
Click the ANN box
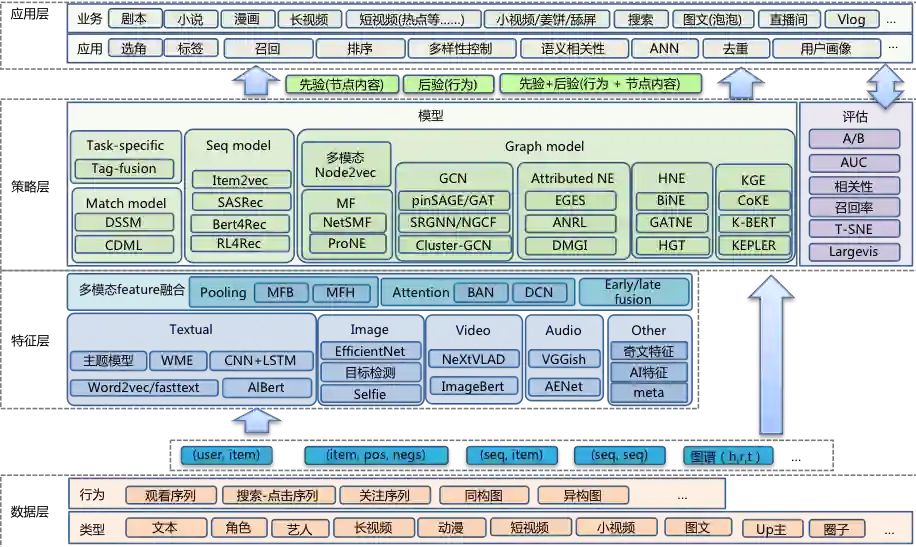pos(664,49)
